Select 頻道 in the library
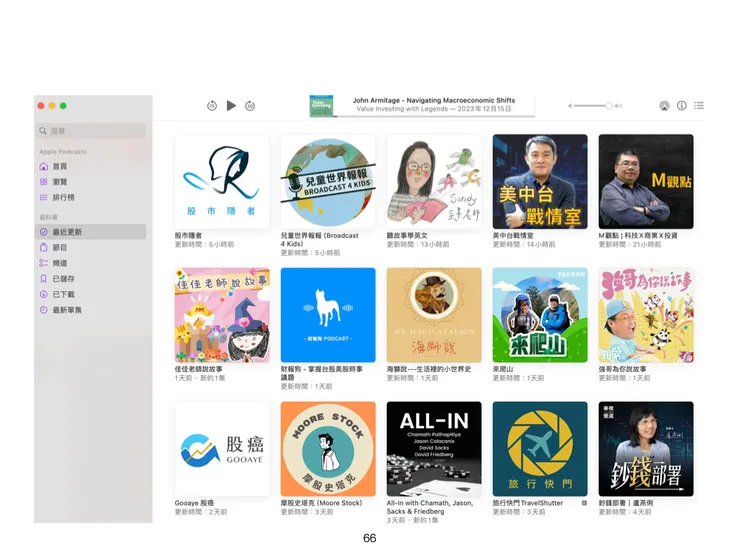This screenshot has width=740, height=555. point(91,263)
